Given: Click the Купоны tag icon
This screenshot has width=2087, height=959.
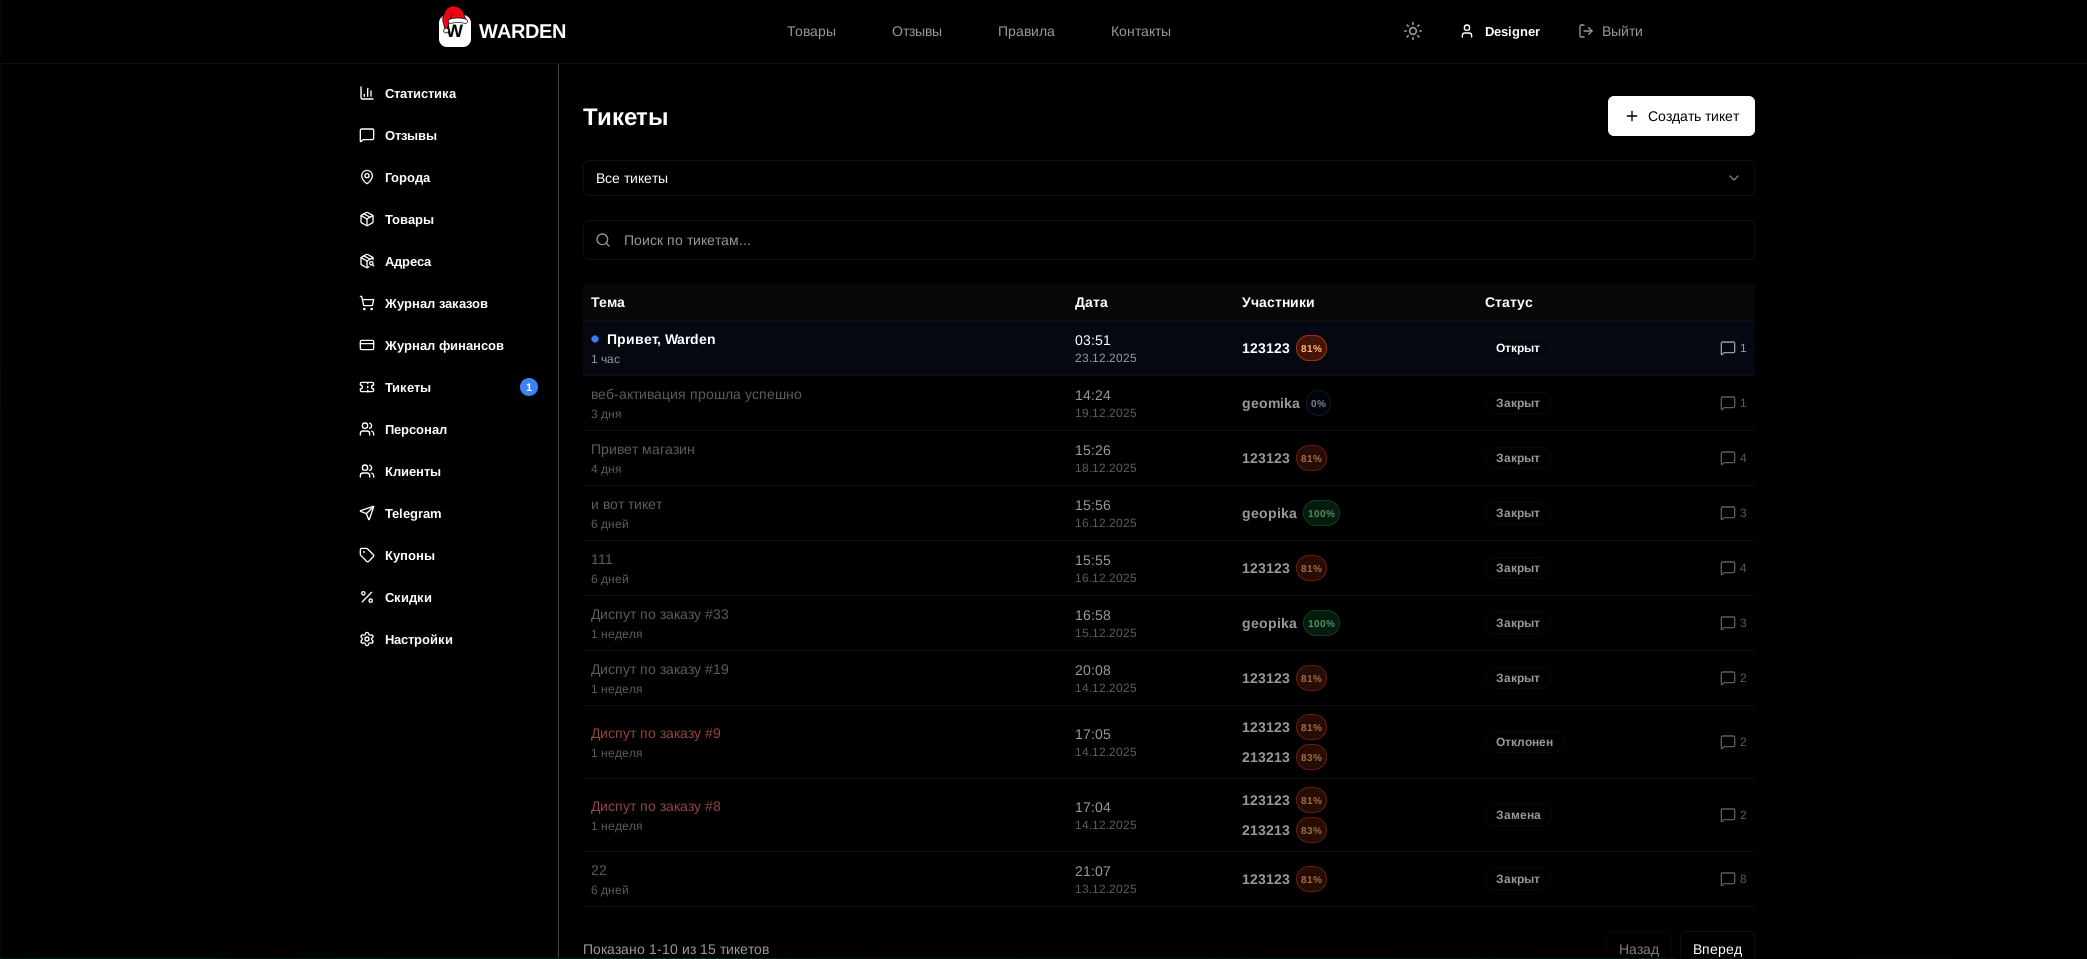Looking at the screenshot, I should 367,555.
